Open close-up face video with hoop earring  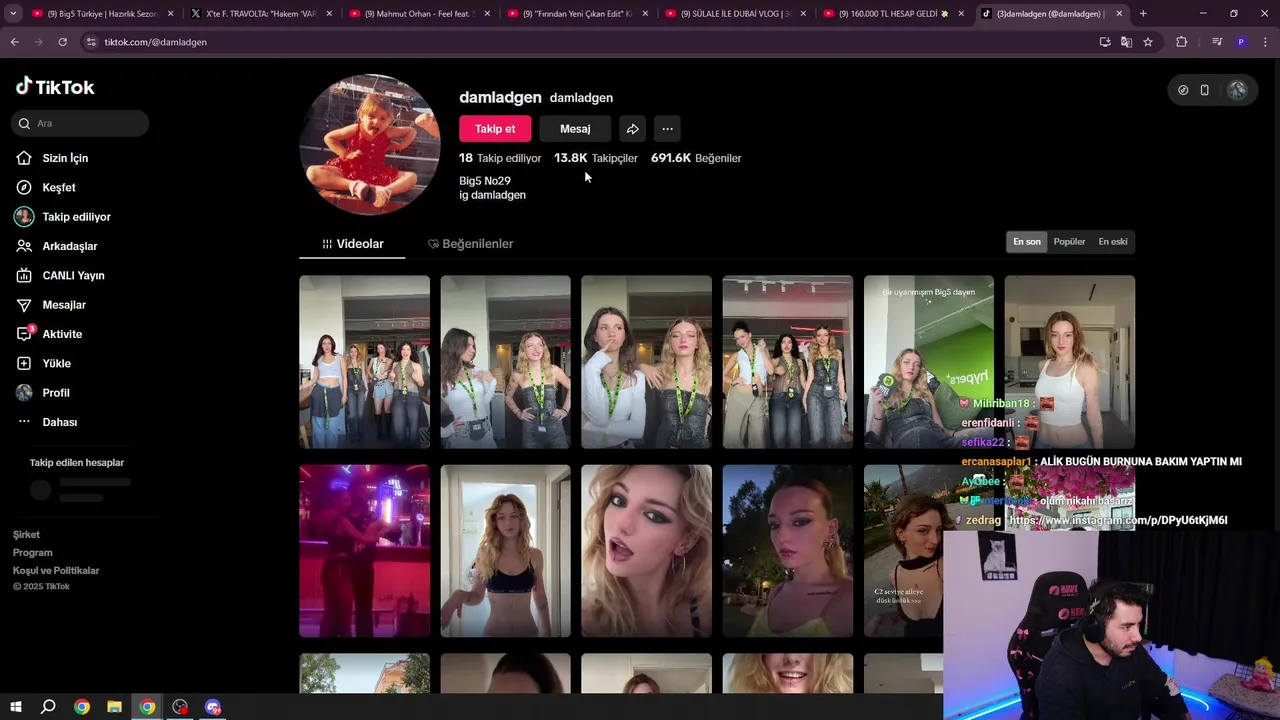(647, 551)
